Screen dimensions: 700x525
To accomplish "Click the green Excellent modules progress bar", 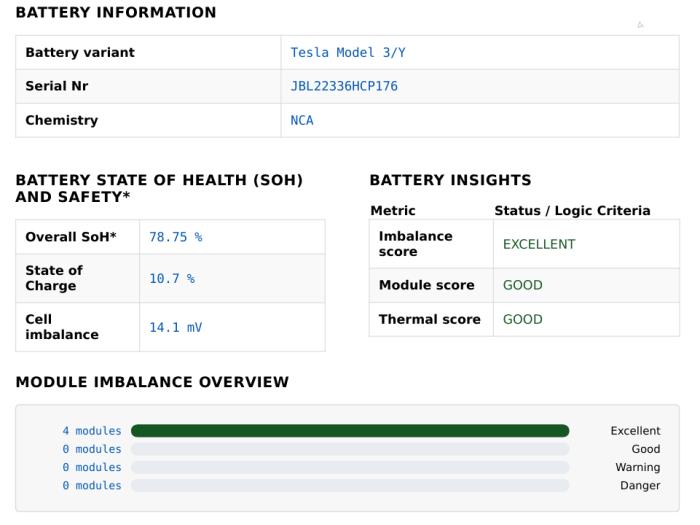I will 350,431.
